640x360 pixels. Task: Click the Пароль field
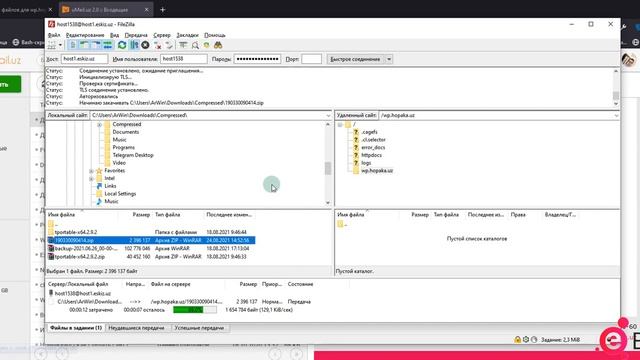click(x=257, y=59)
